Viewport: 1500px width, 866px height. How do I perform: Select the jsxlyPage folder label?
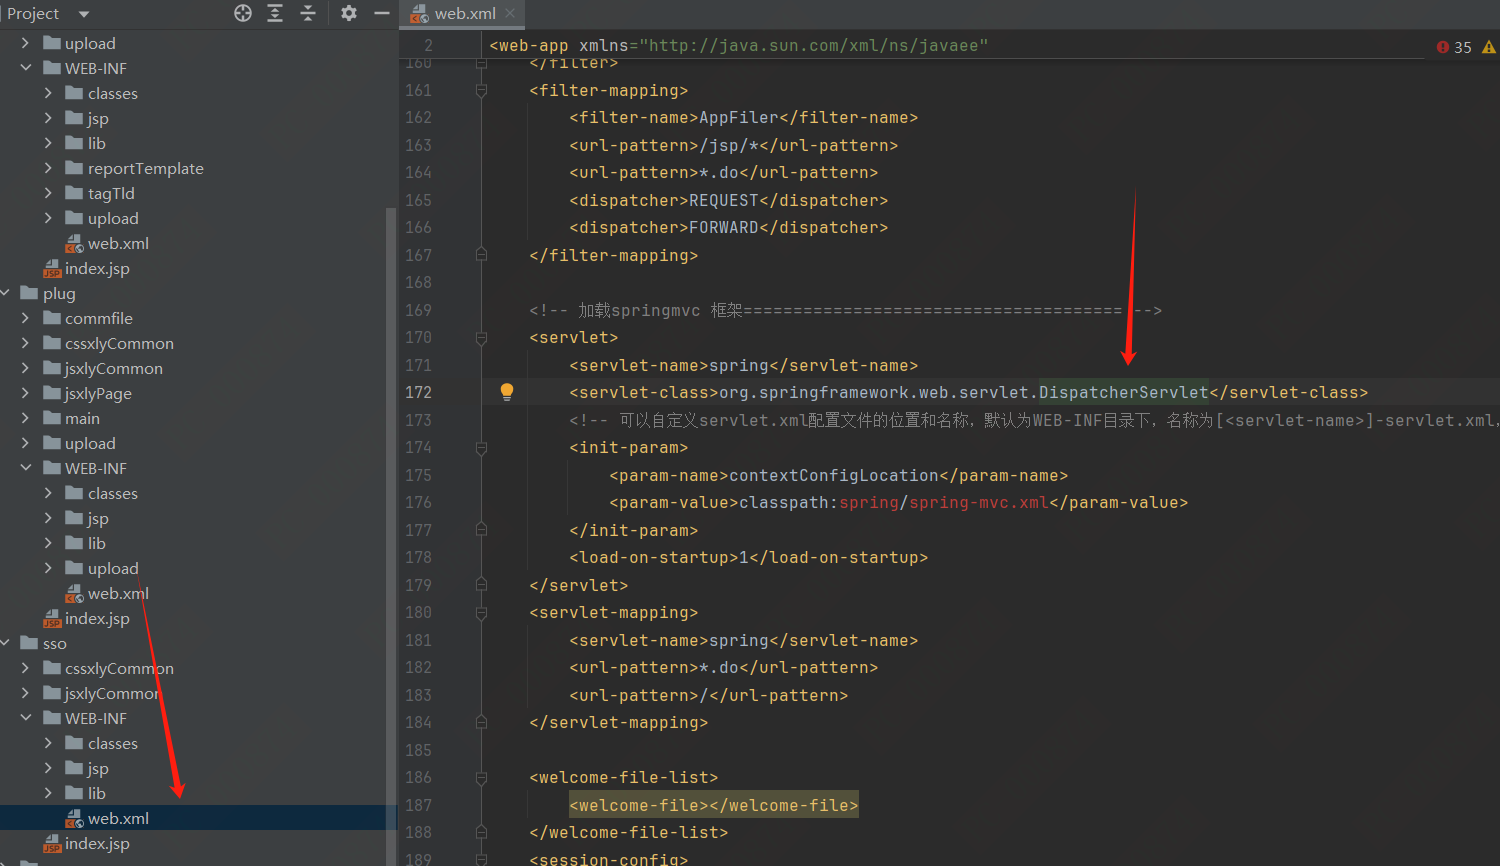click(98, 393)
